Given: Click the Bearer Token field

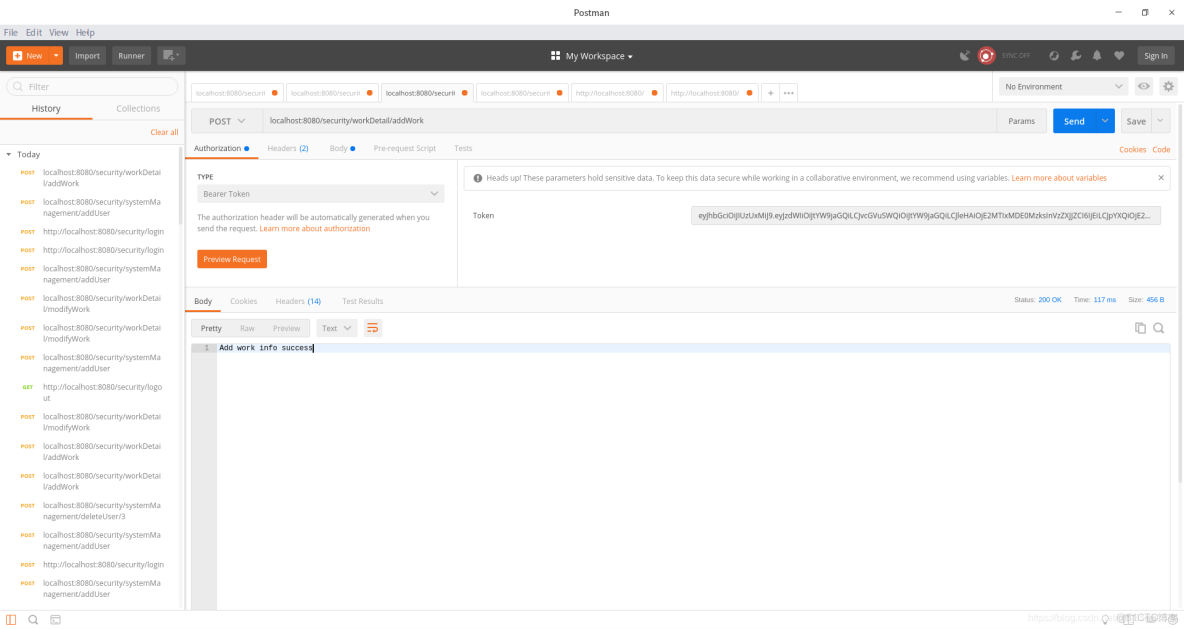Looking at the screenshot, I should 320,193.
